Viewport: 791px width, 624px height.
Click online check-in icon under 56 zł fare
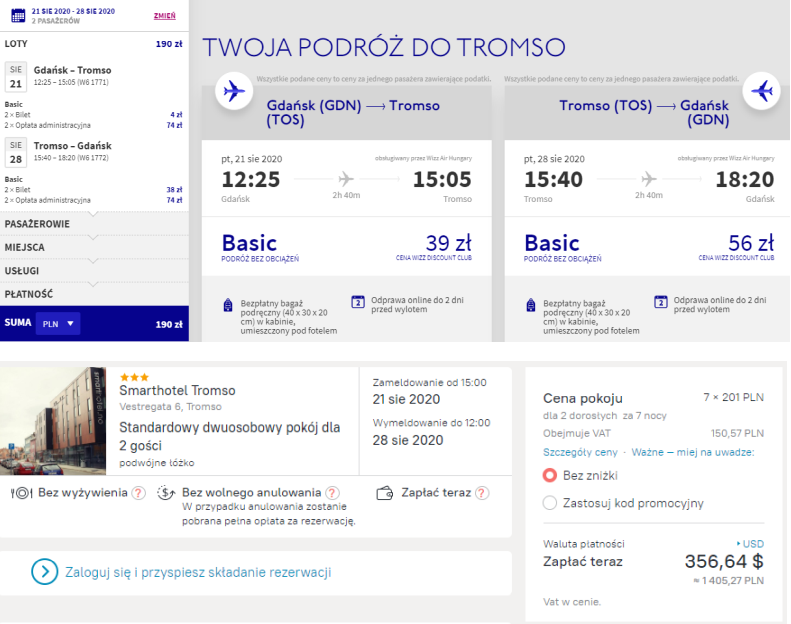660,302
